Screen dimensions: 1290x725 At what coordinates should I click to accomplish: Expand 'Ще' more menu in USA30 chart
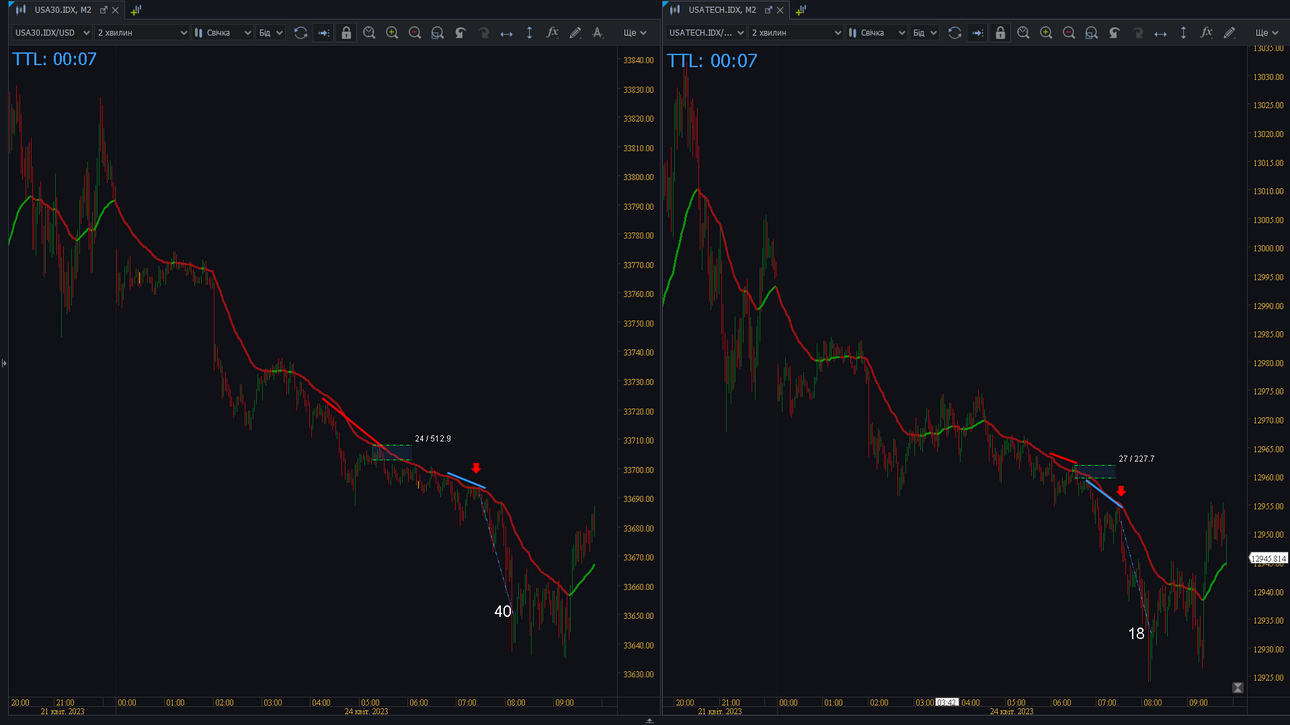tap(634, 33)
